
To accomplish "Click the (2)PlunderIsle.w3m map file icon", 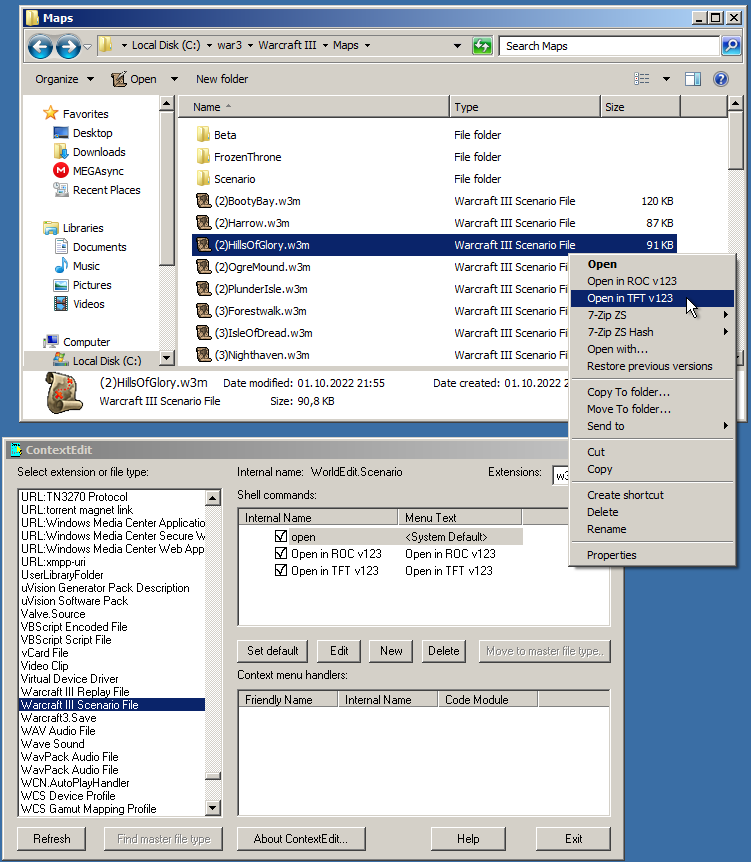I will [203, 289].
